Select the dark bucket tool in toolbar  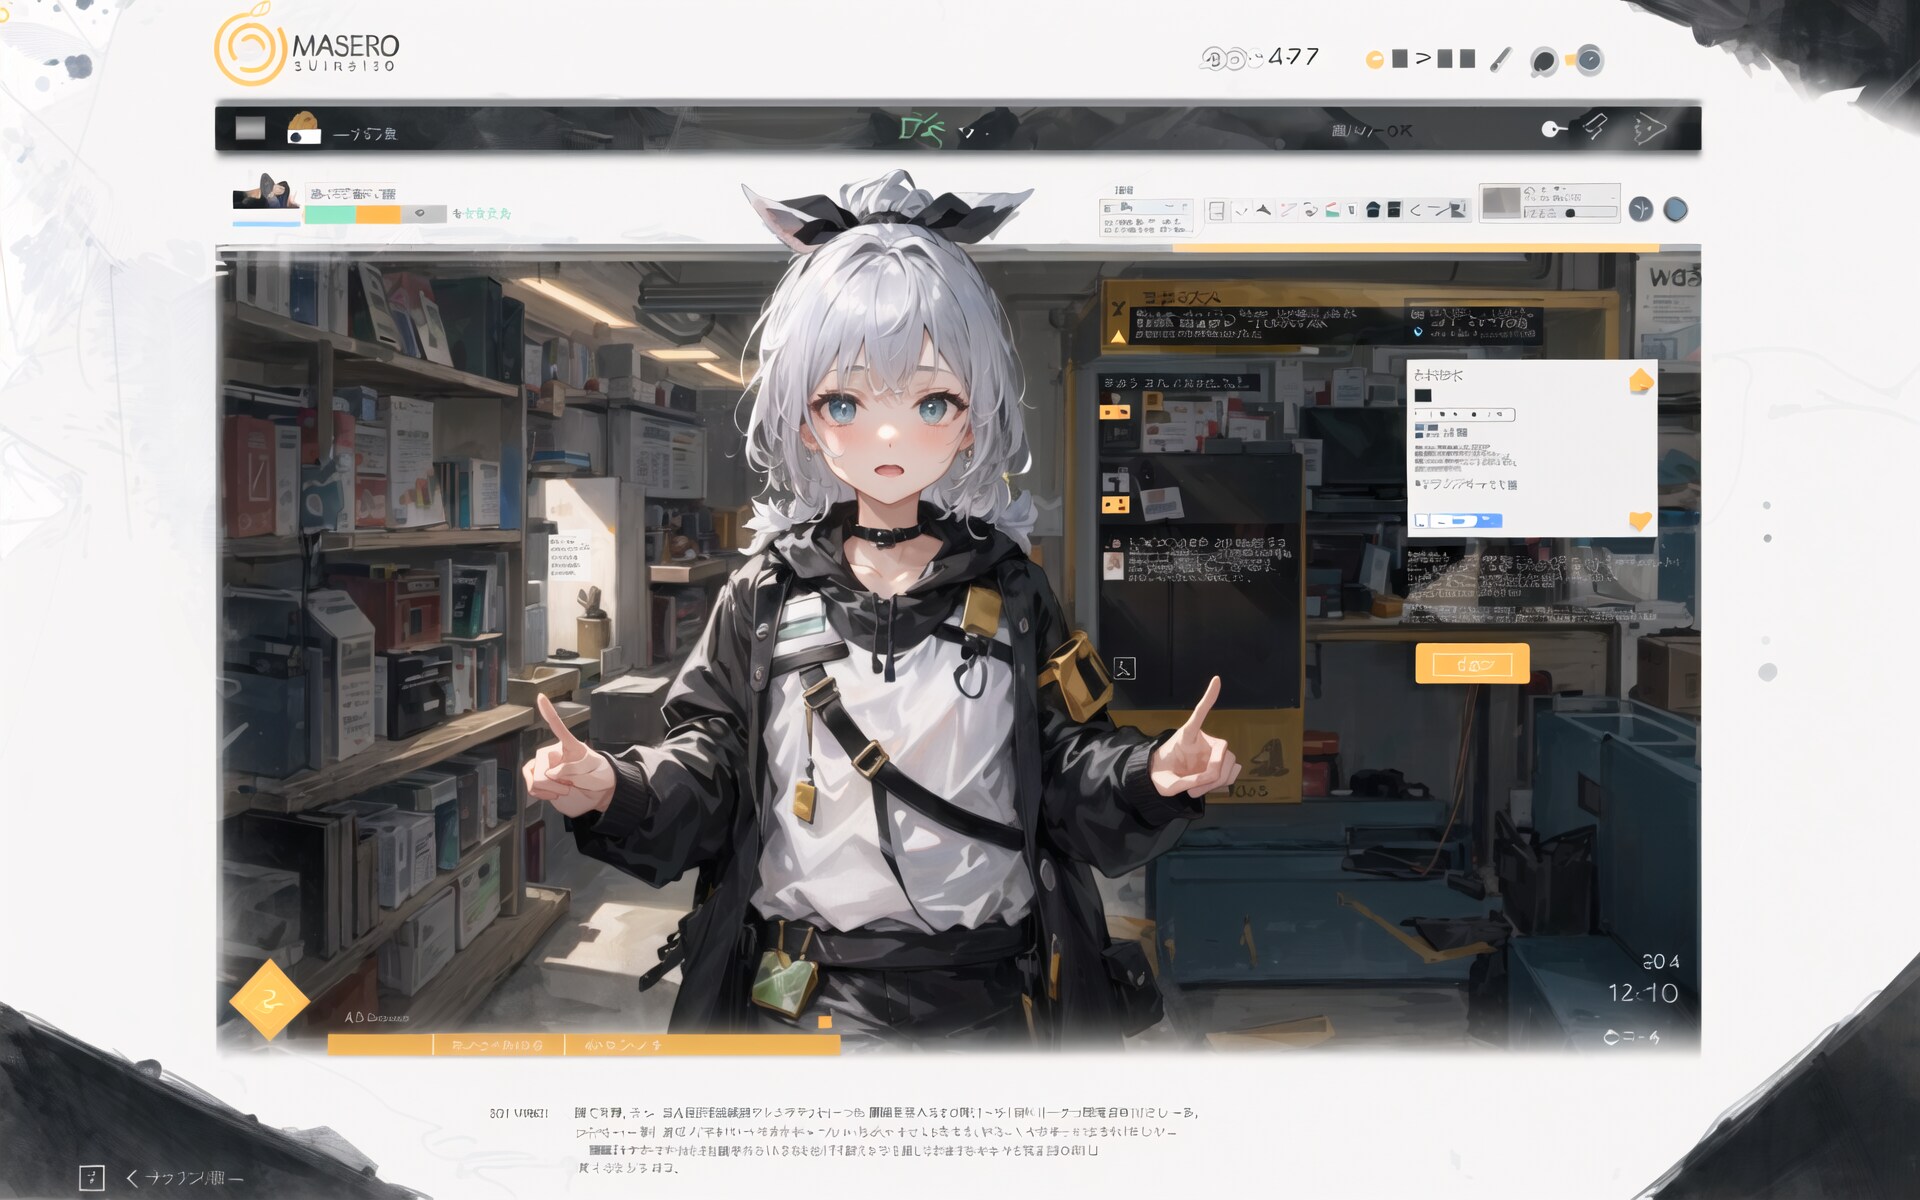click(1372, 210)
